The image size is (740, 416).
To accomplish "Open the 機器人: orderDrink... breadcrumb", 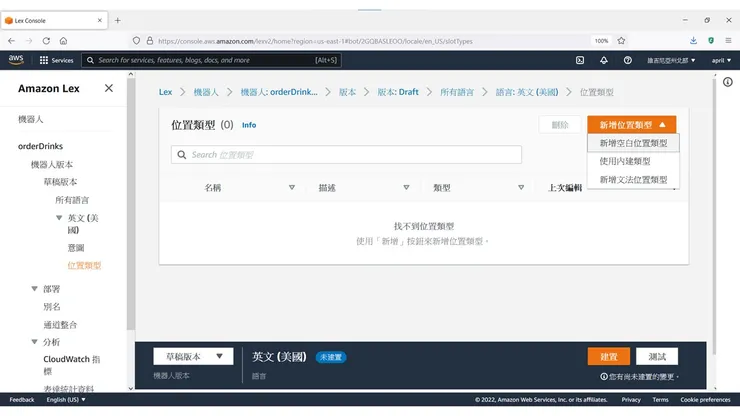I will click(279, 92).
